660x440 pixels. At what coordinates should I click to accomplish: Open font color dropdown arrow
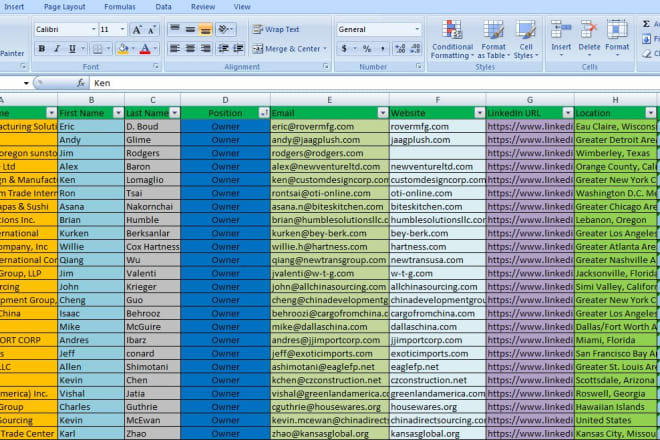click(x=155, y=49)
